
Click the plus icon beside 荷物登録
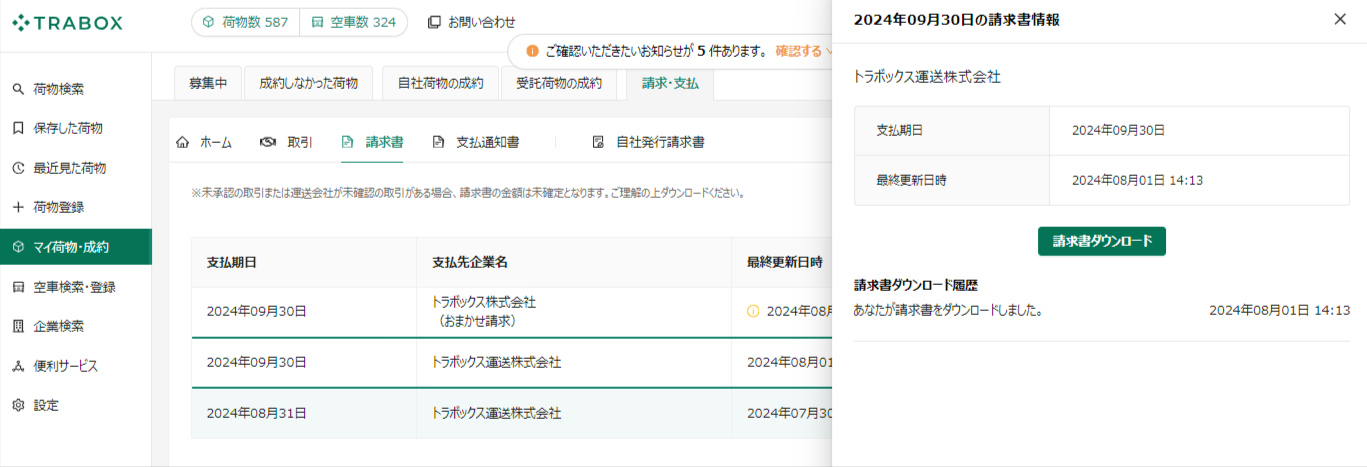[x=18, y=207]
